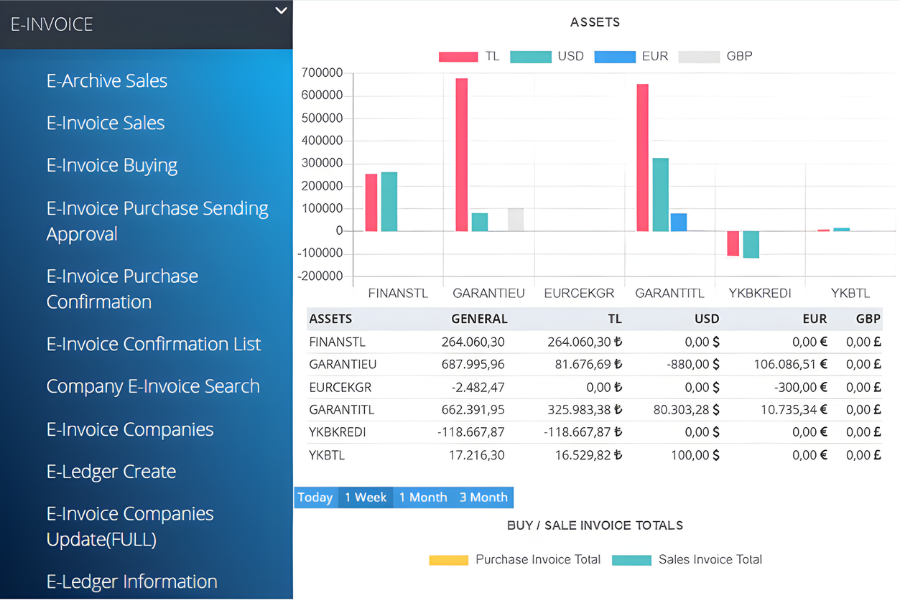Open Company E-Invoice Search
This screenshot has width=900, height=600.
coord(153,387)
